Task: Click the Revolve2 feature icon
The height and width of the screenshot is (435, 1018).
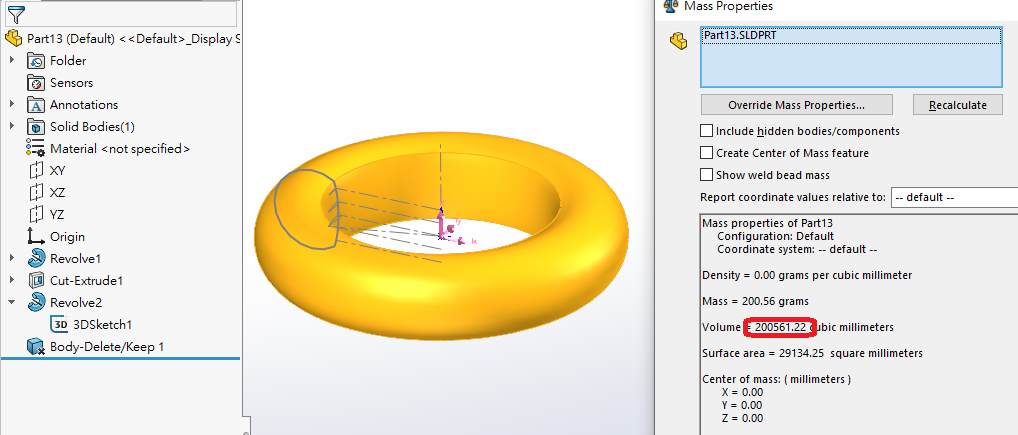Action: click(x=36, y=303)
